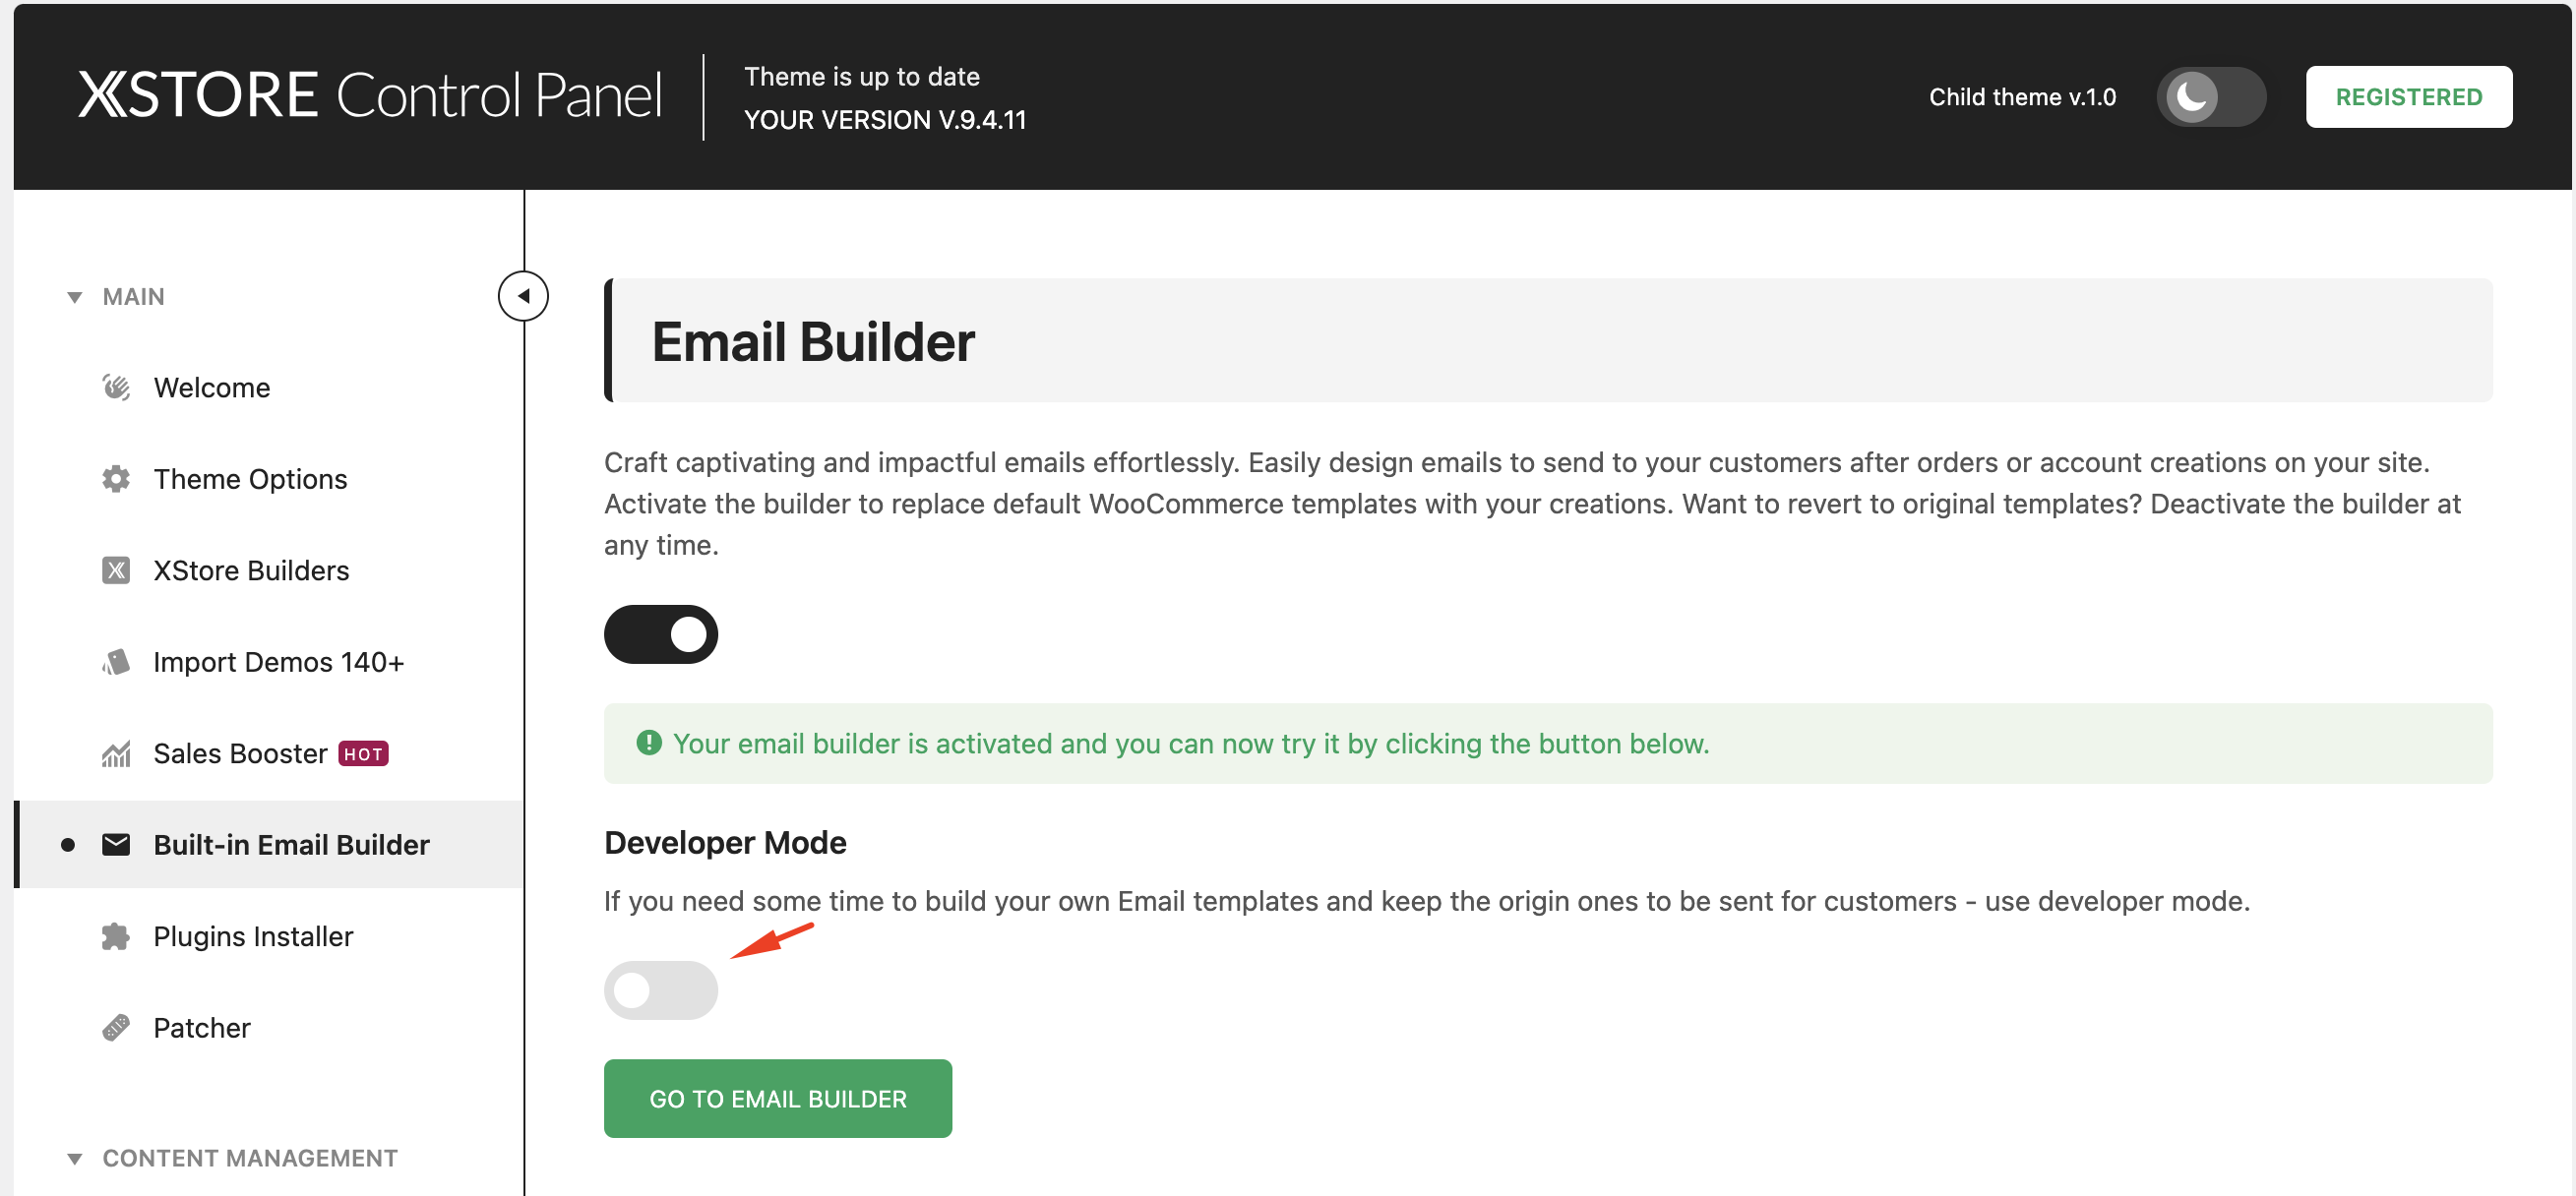The height and width of the screenshot is (1196, 2576).
Task: Toggle the dark mode moon switch
Action: (2211, 97)
